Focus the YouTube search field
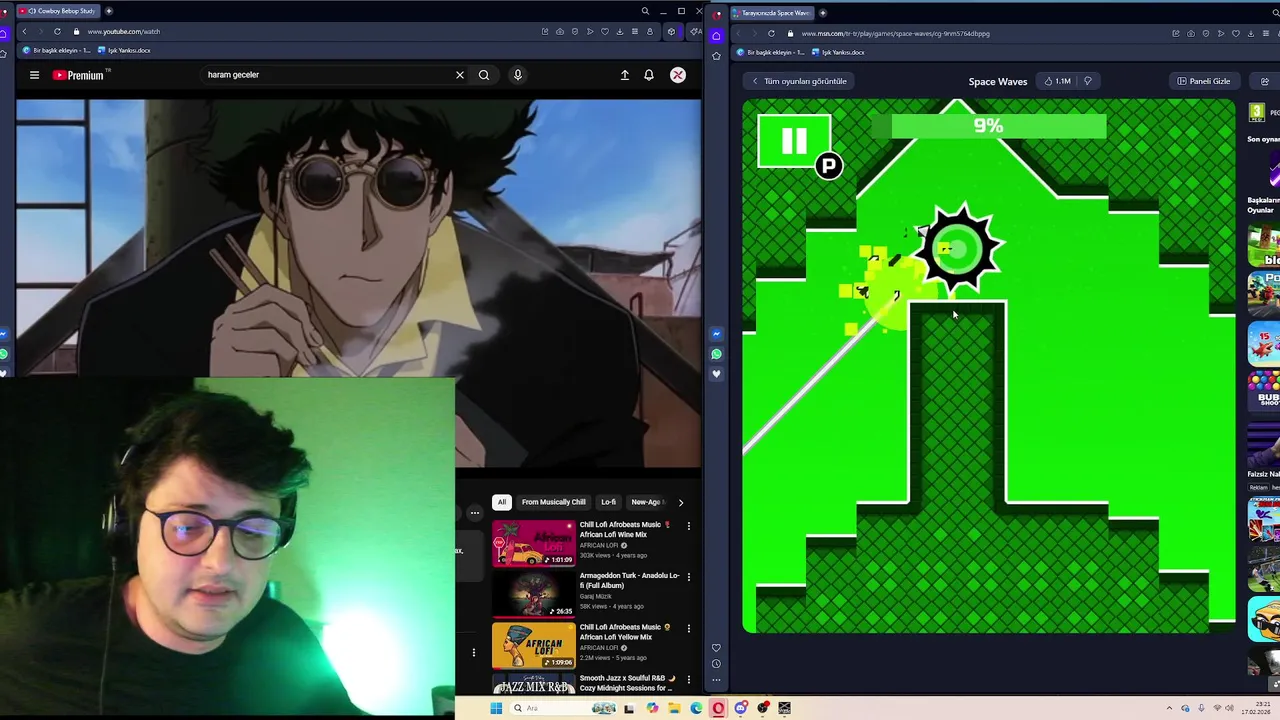Viewport: 1280px width, 720px height. (x=325, y=75)
